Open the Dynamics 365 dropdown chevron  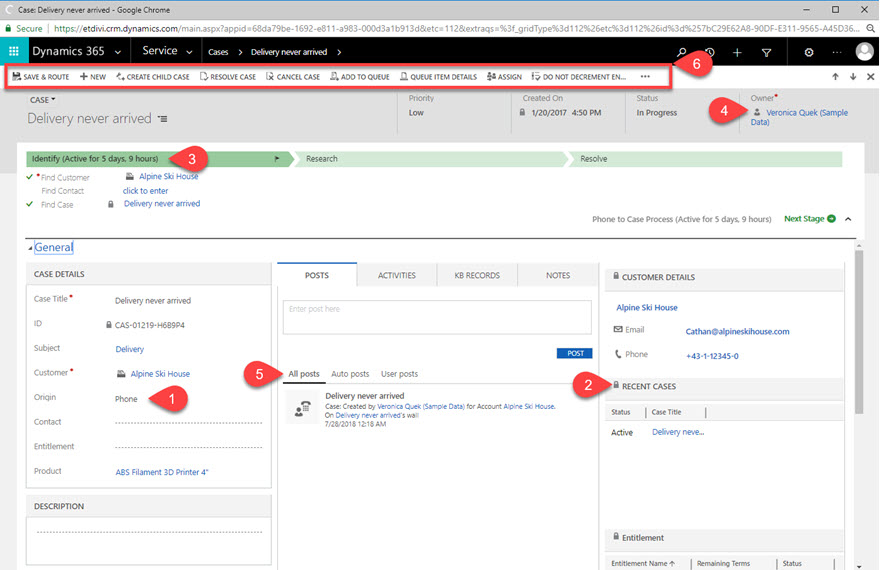click(x=118, y=52)
